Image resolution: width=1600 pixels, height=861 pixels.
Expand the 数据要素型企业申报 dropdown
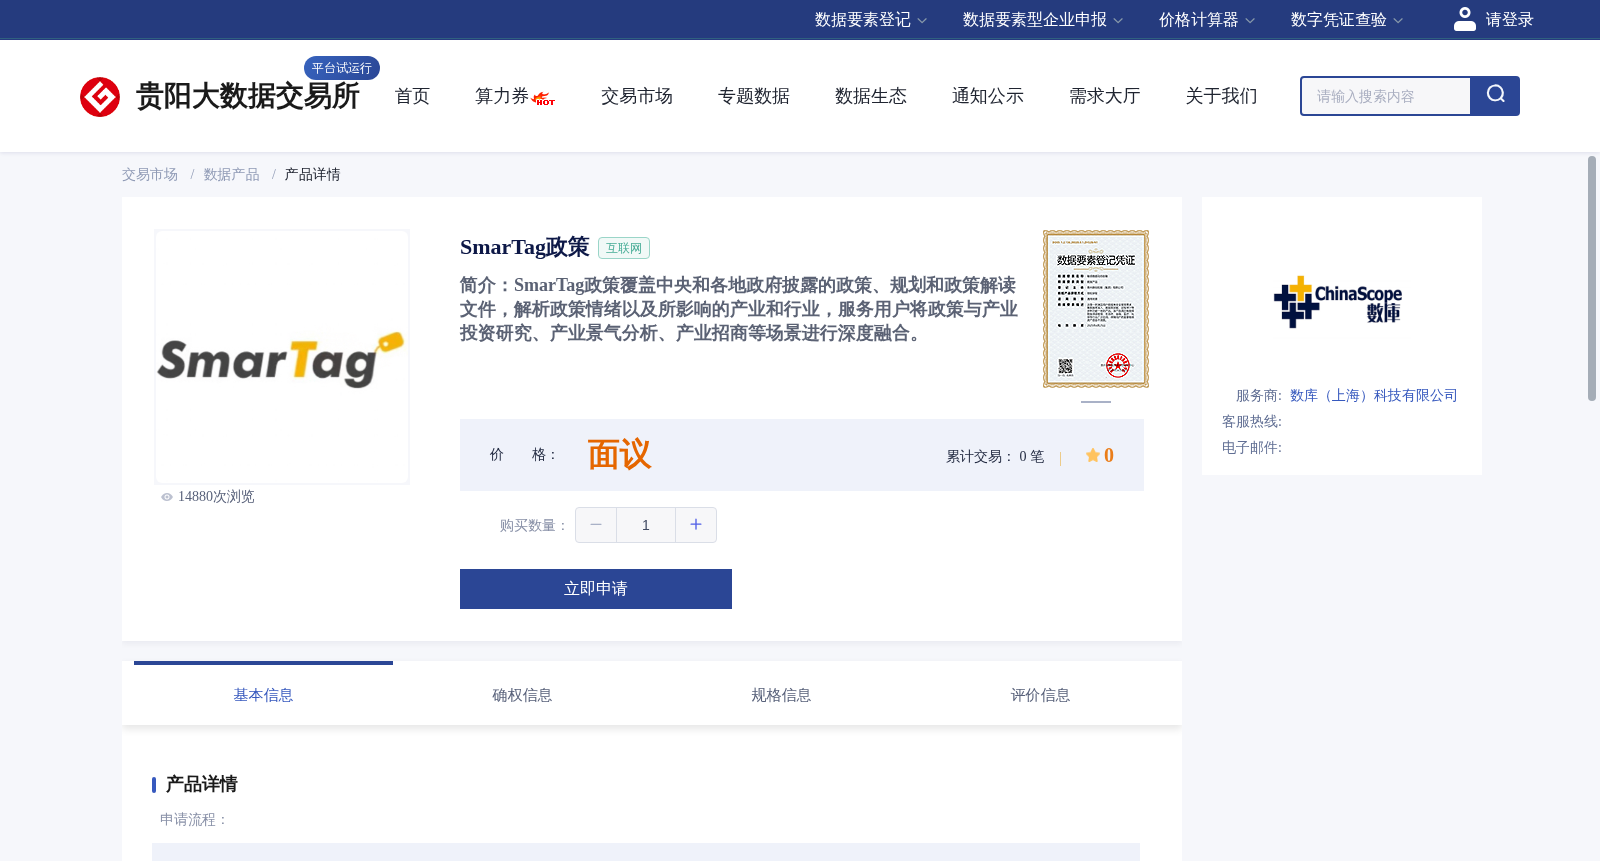(x=1042, y=20)
